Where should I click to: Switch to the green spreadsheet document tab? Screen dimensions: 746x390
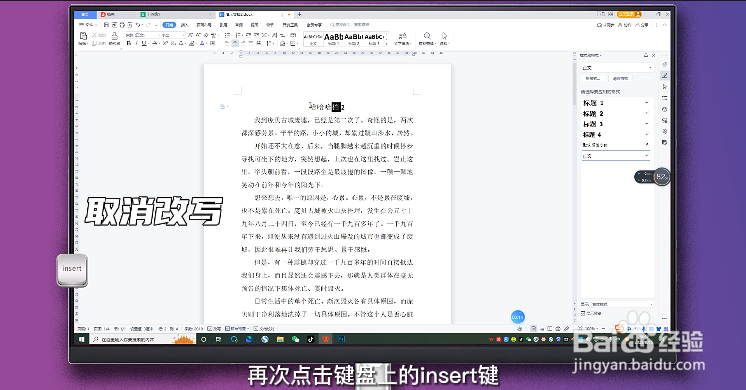177,14
